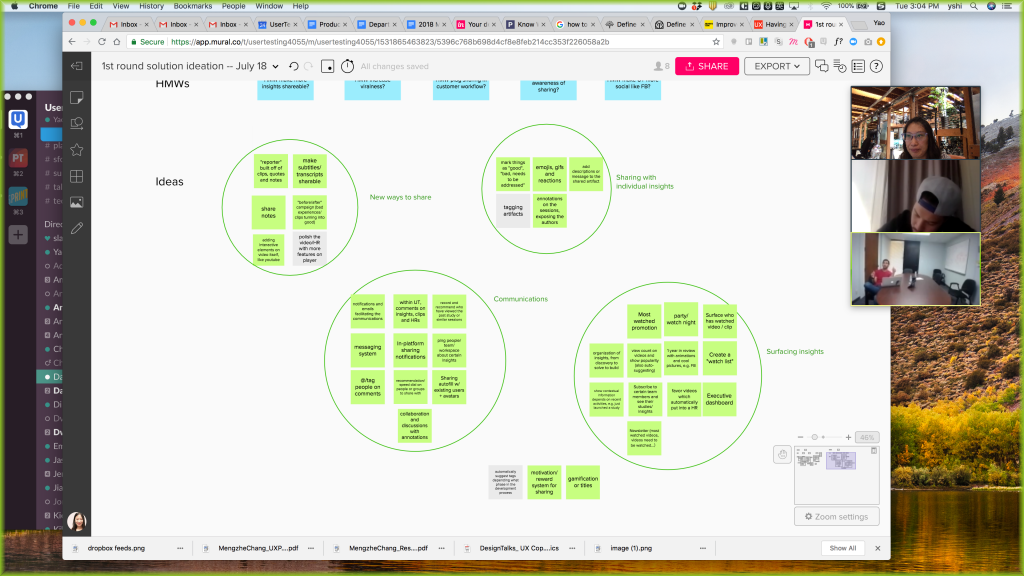This screenshot has height=576, width=1024.
Task: Click the pan hand tool near minimap
Action: (782, 455)
